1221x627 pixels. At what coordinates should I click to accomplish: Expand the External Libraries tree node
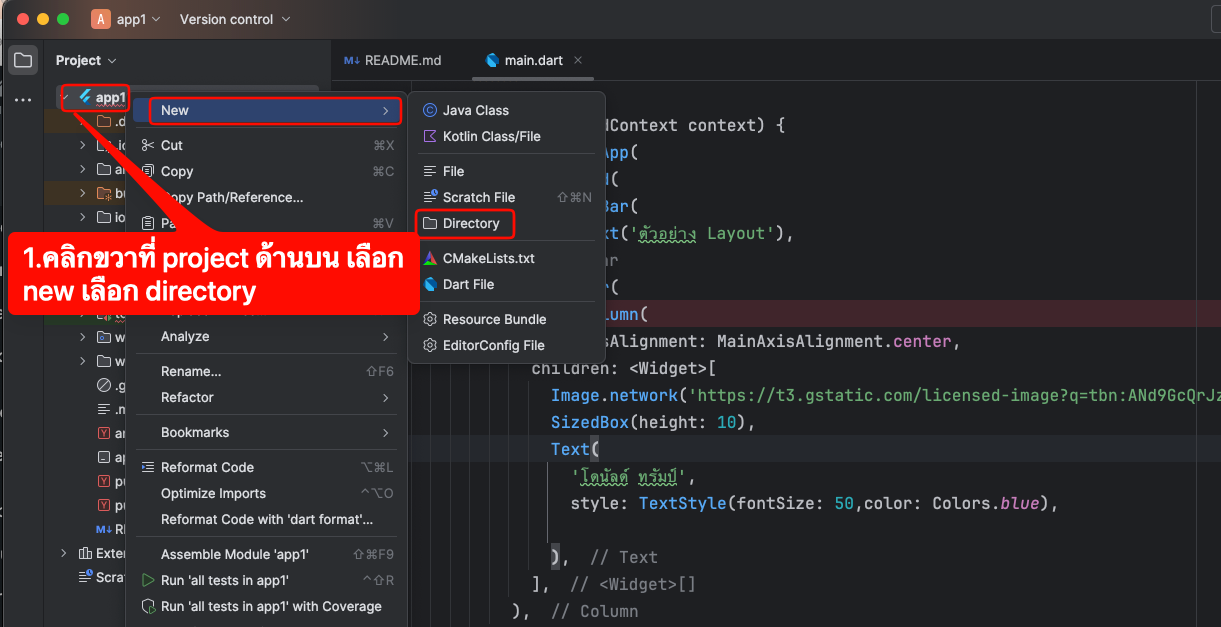(64, 553)
